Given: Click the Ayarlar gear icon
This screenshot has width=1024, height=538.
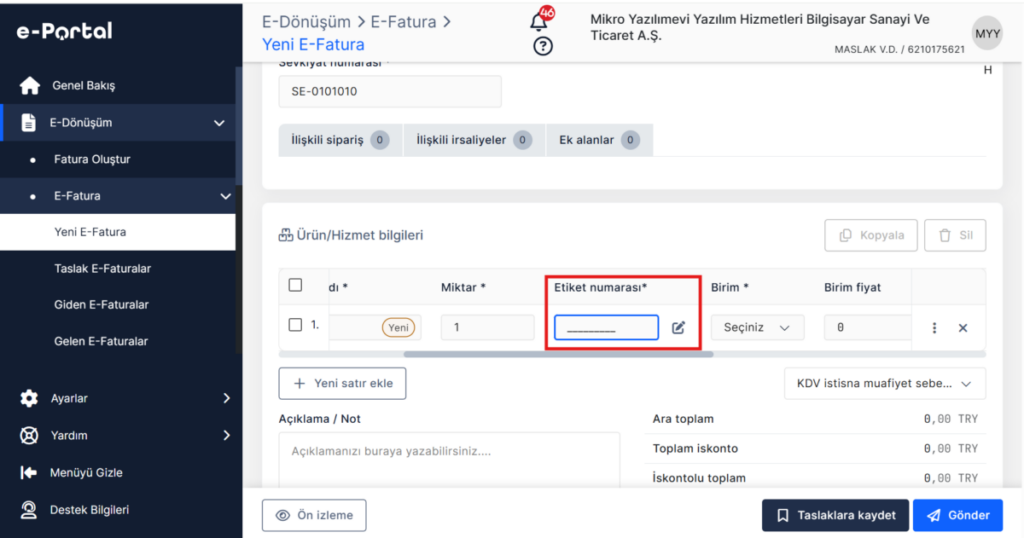Looking at the screenshot, I should point(29,398).
